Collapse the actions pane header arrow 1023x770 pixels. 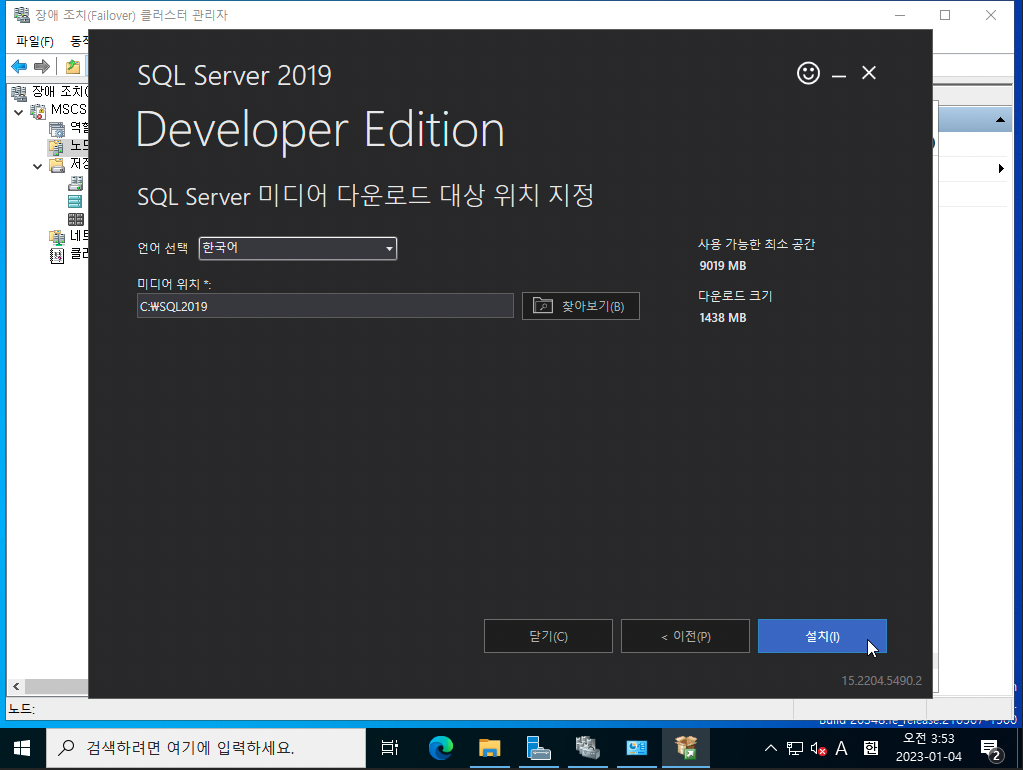tap(1000, 120)
